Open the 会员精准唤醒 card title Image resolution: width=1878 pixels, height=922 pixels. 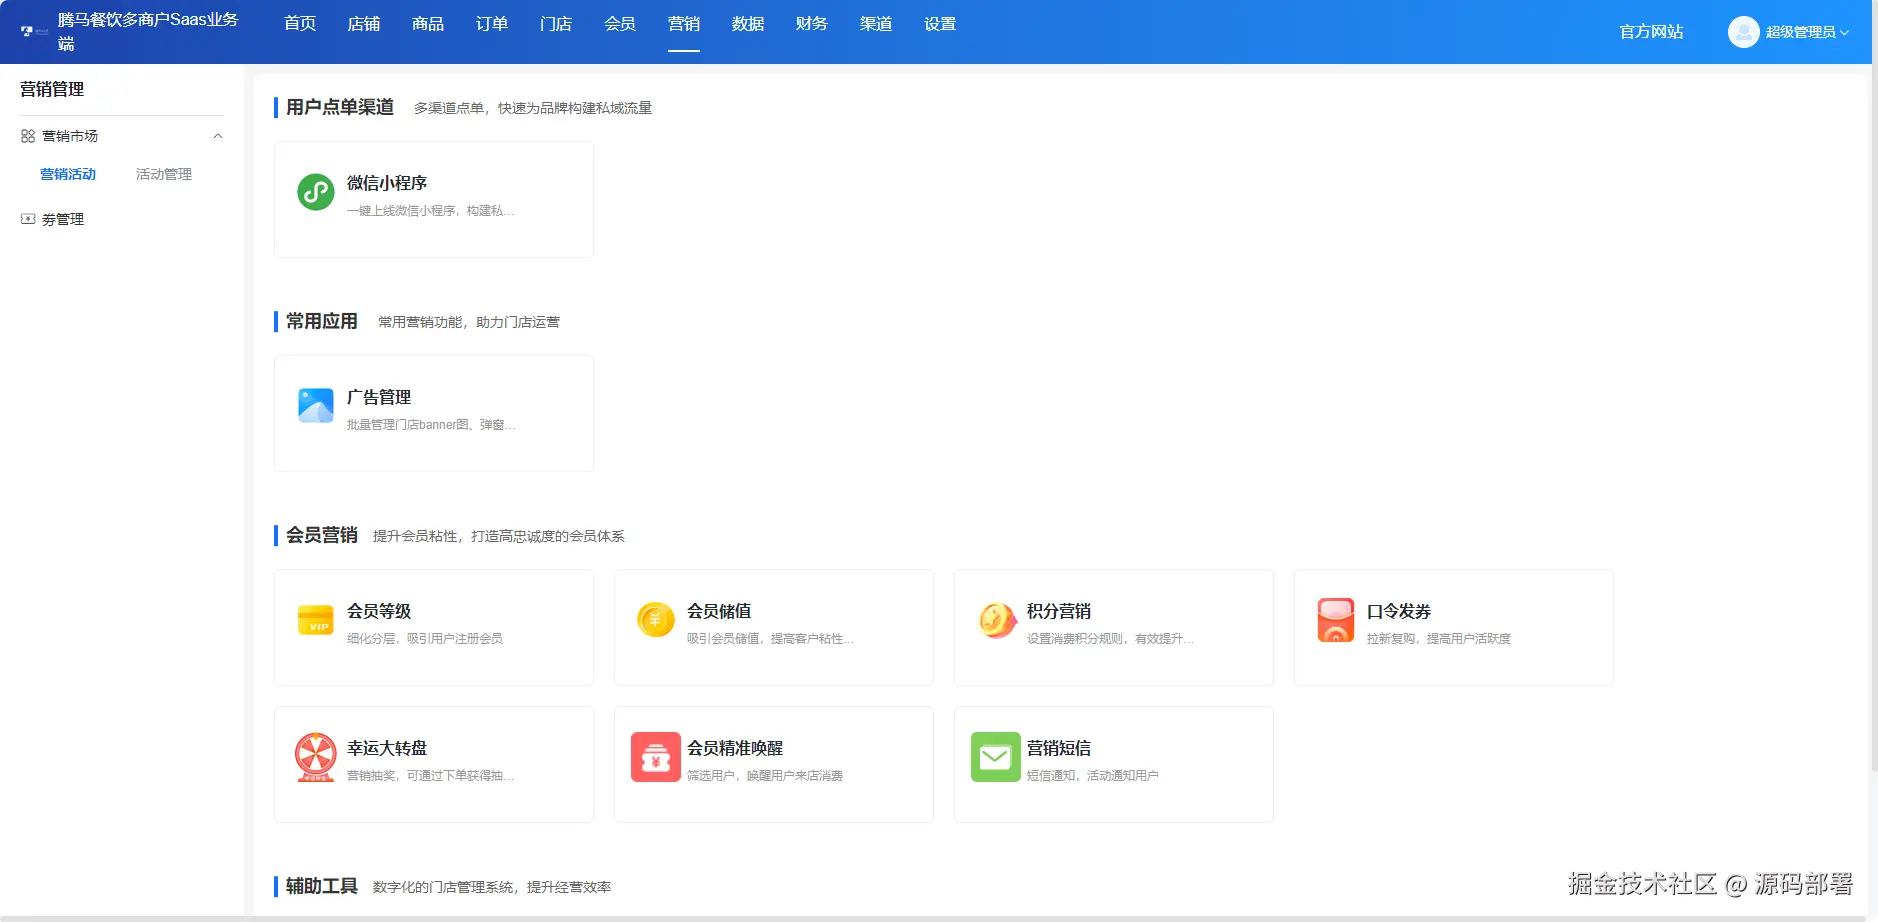coord(735,748)
